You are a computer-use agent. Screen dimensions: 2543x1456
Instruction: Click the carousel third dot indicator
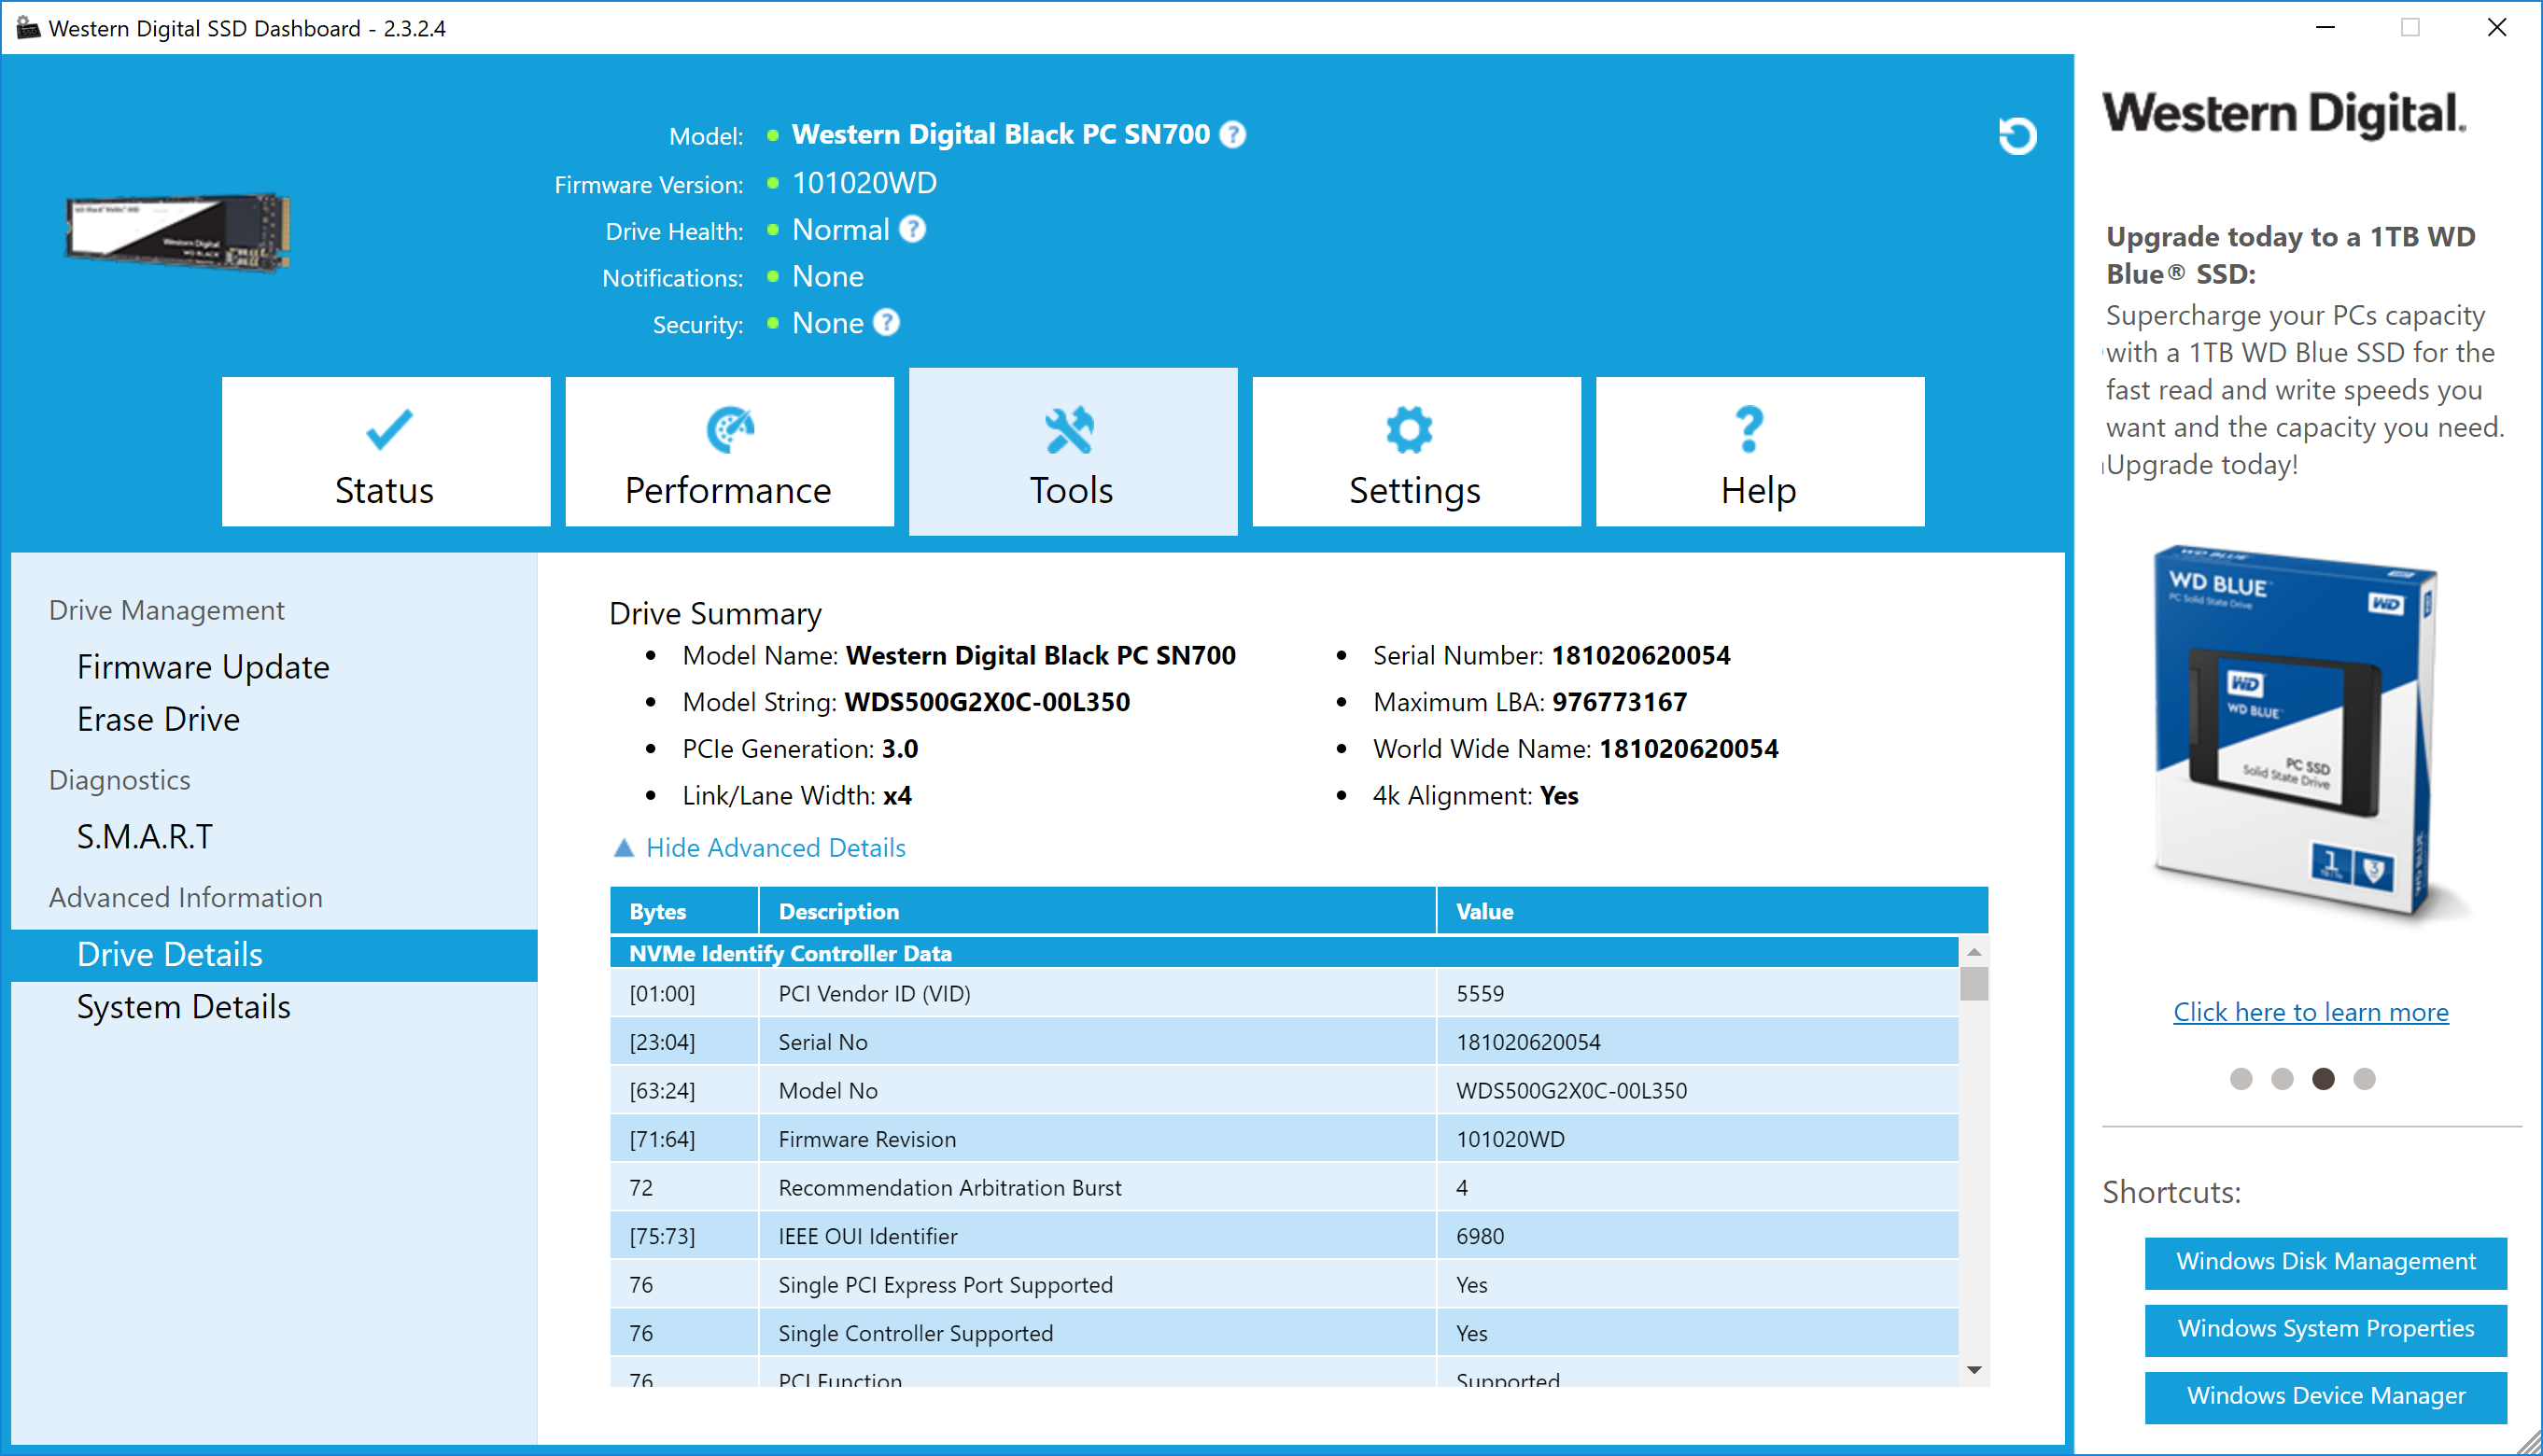2323,1077
